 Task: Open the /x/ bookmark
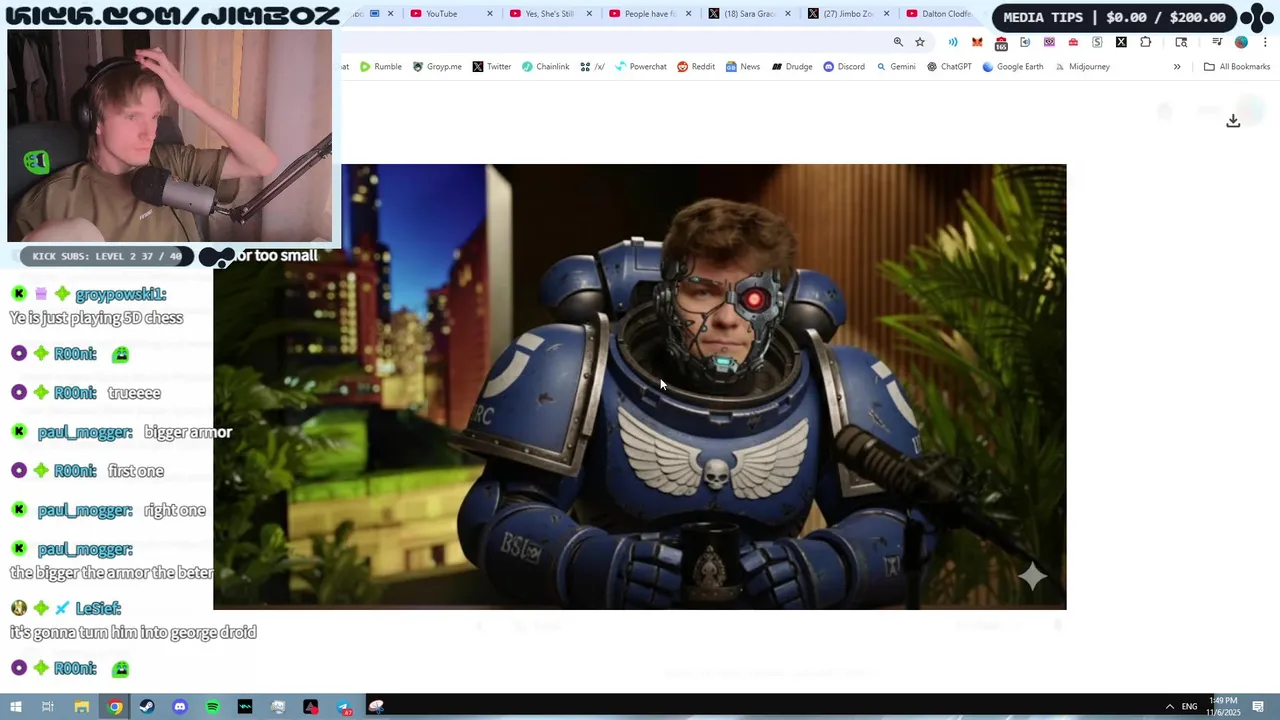pyautogui.click(x=592, y=67)
